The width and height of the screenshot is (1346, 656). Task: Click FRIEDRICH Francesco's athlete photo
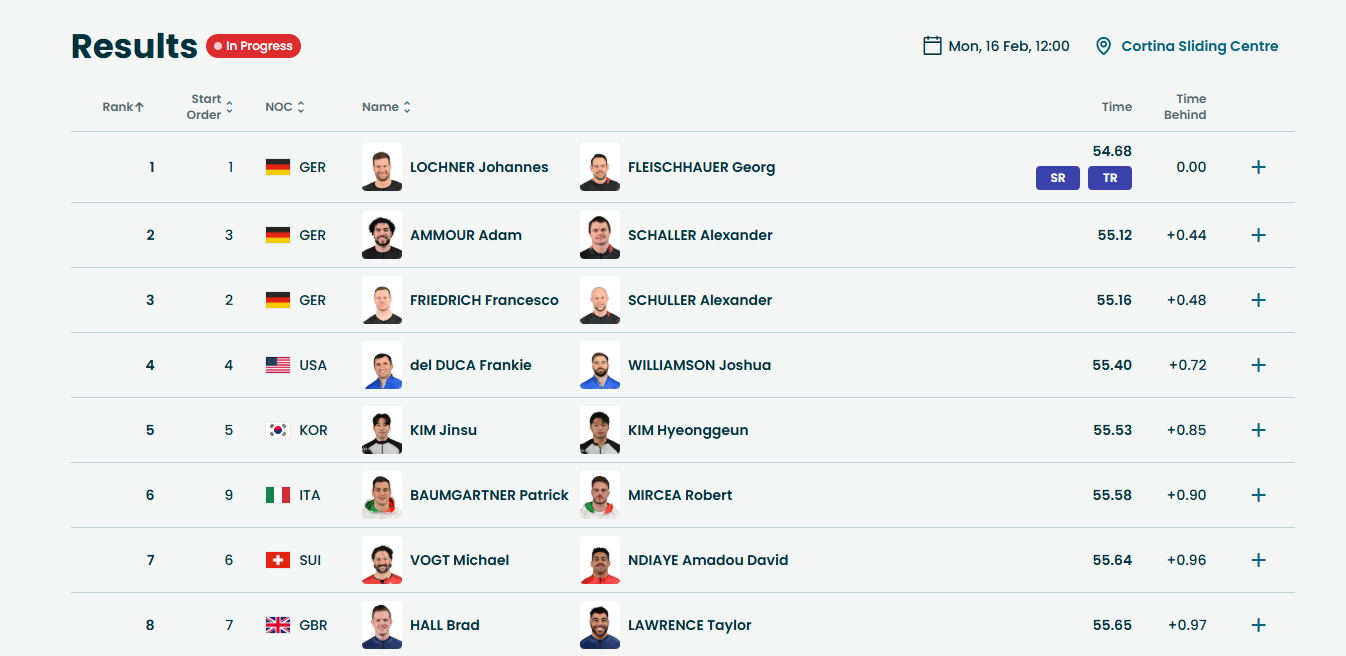tap(382, 300)
